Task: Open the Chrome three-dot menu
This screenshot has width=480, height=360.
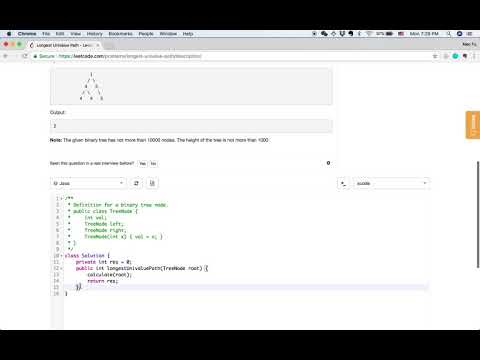Action: pos(474,56)
